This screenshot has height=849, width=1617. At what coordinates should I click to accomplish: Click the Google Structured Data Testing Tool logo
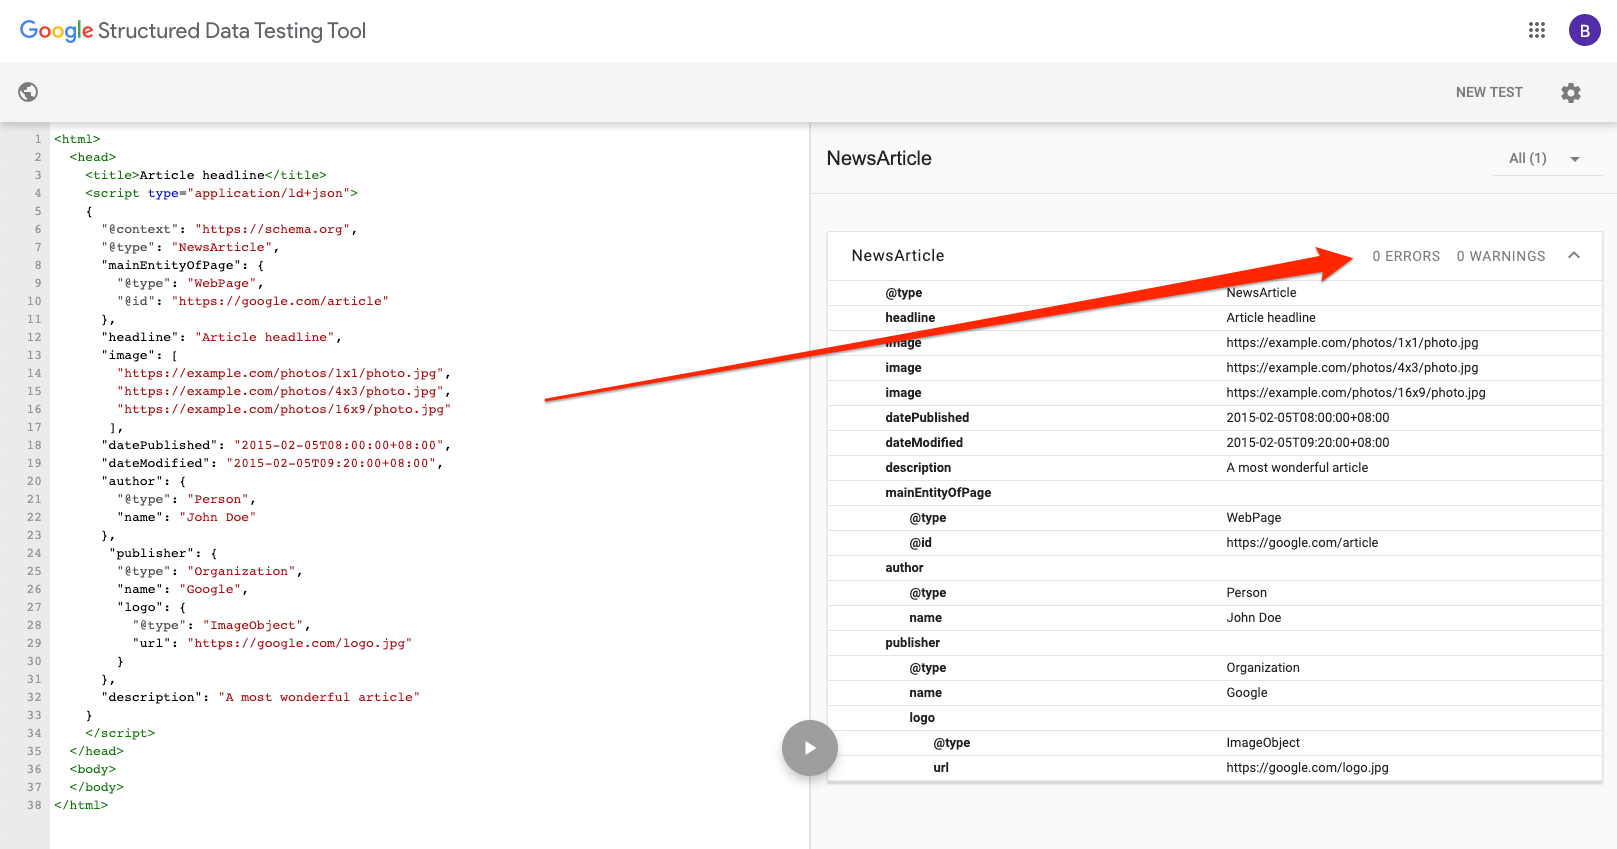click(x=193, y=31)
